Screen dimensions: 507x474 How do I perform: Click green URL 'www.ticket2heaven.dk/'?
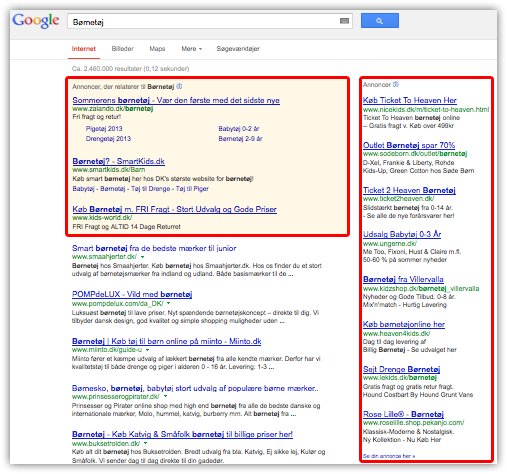pos(399,199)
